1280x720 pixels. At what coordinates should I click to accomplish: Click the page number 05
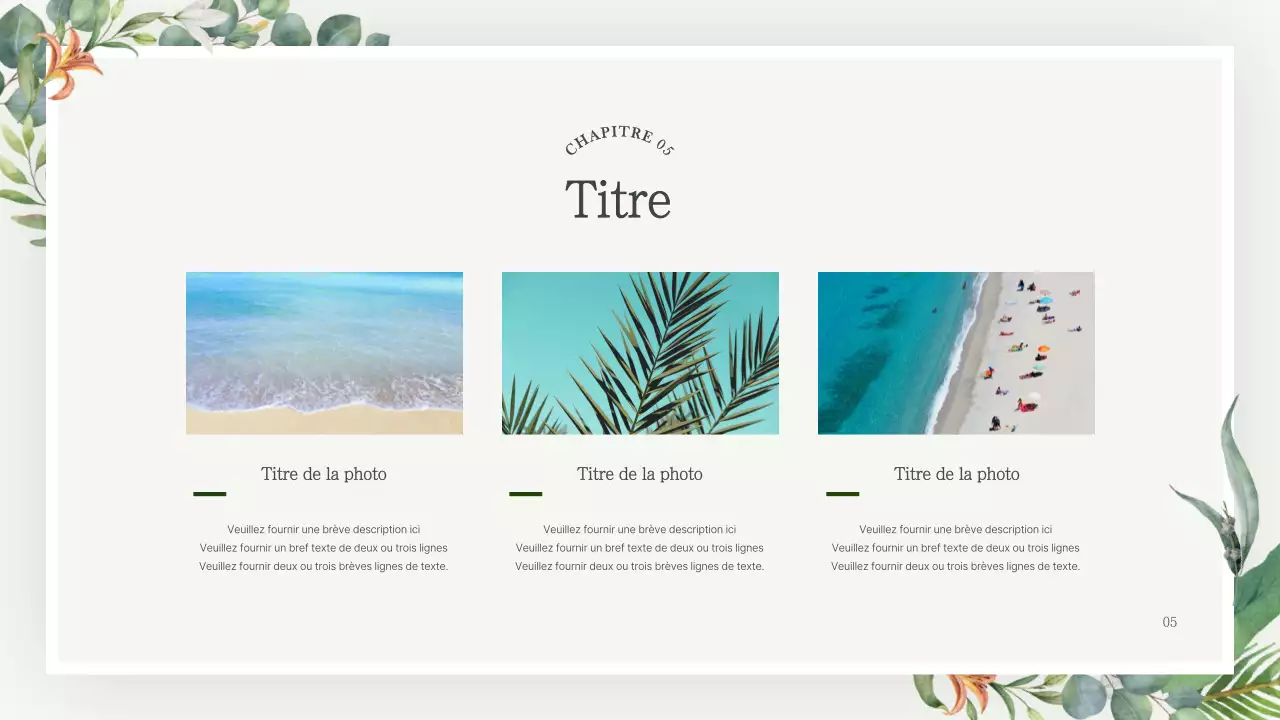click(1169, 622)
